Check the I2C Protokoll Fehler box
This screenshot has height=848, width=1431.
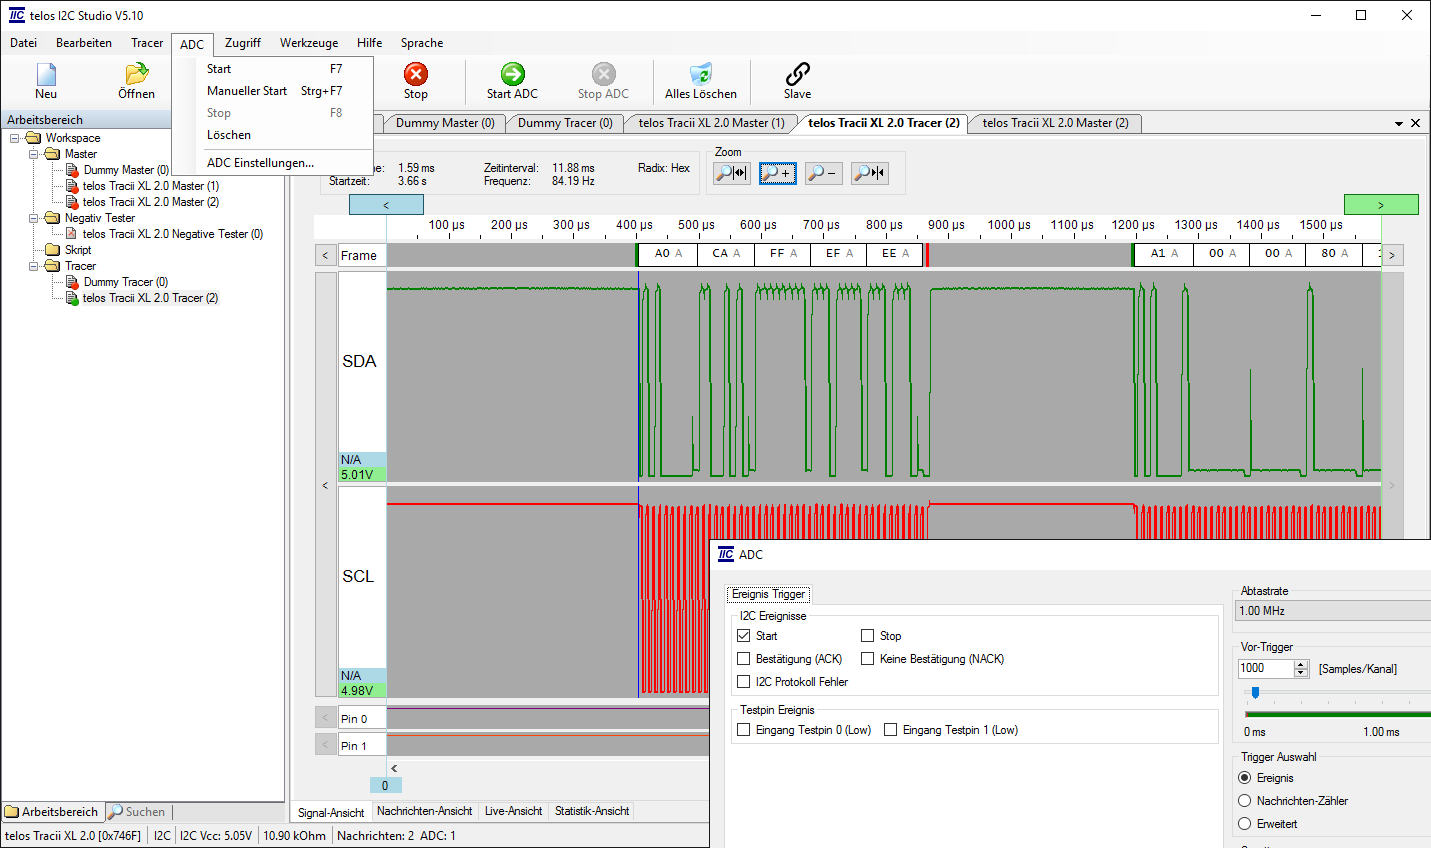click(743, 682)
